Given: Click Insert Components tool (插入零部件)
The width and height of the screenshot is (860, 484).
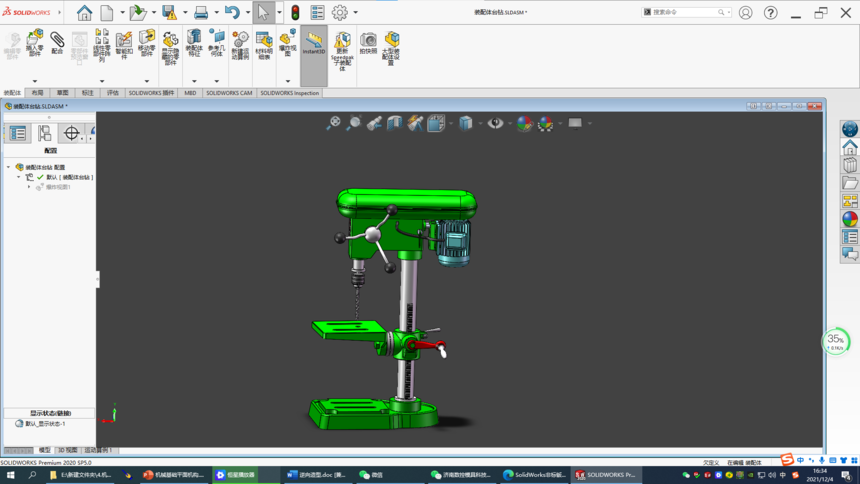Looking at the screenshot, I should tap(35, 43).
